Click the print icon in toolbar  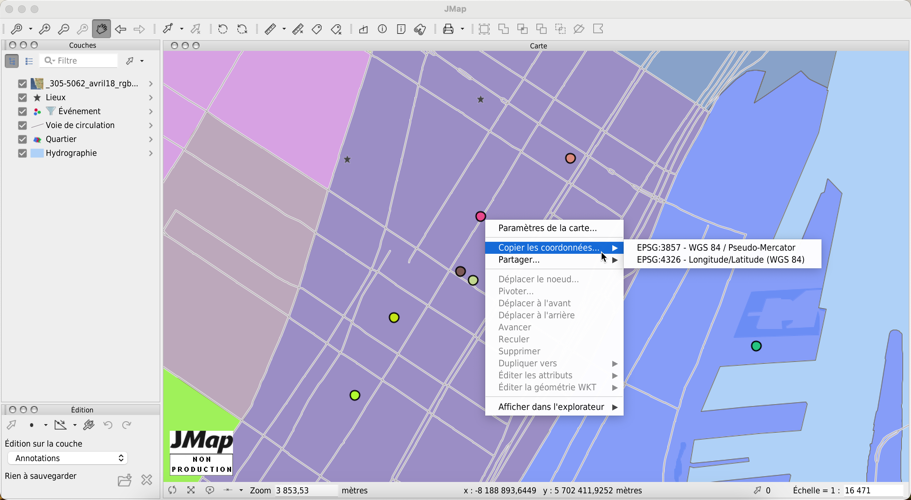448,29
